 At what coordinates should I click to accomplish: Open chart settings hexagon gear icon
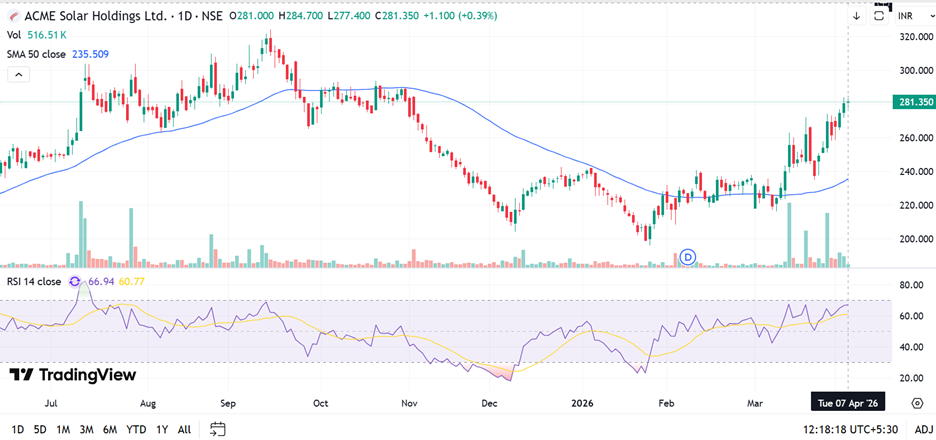[x=917, y=402]
